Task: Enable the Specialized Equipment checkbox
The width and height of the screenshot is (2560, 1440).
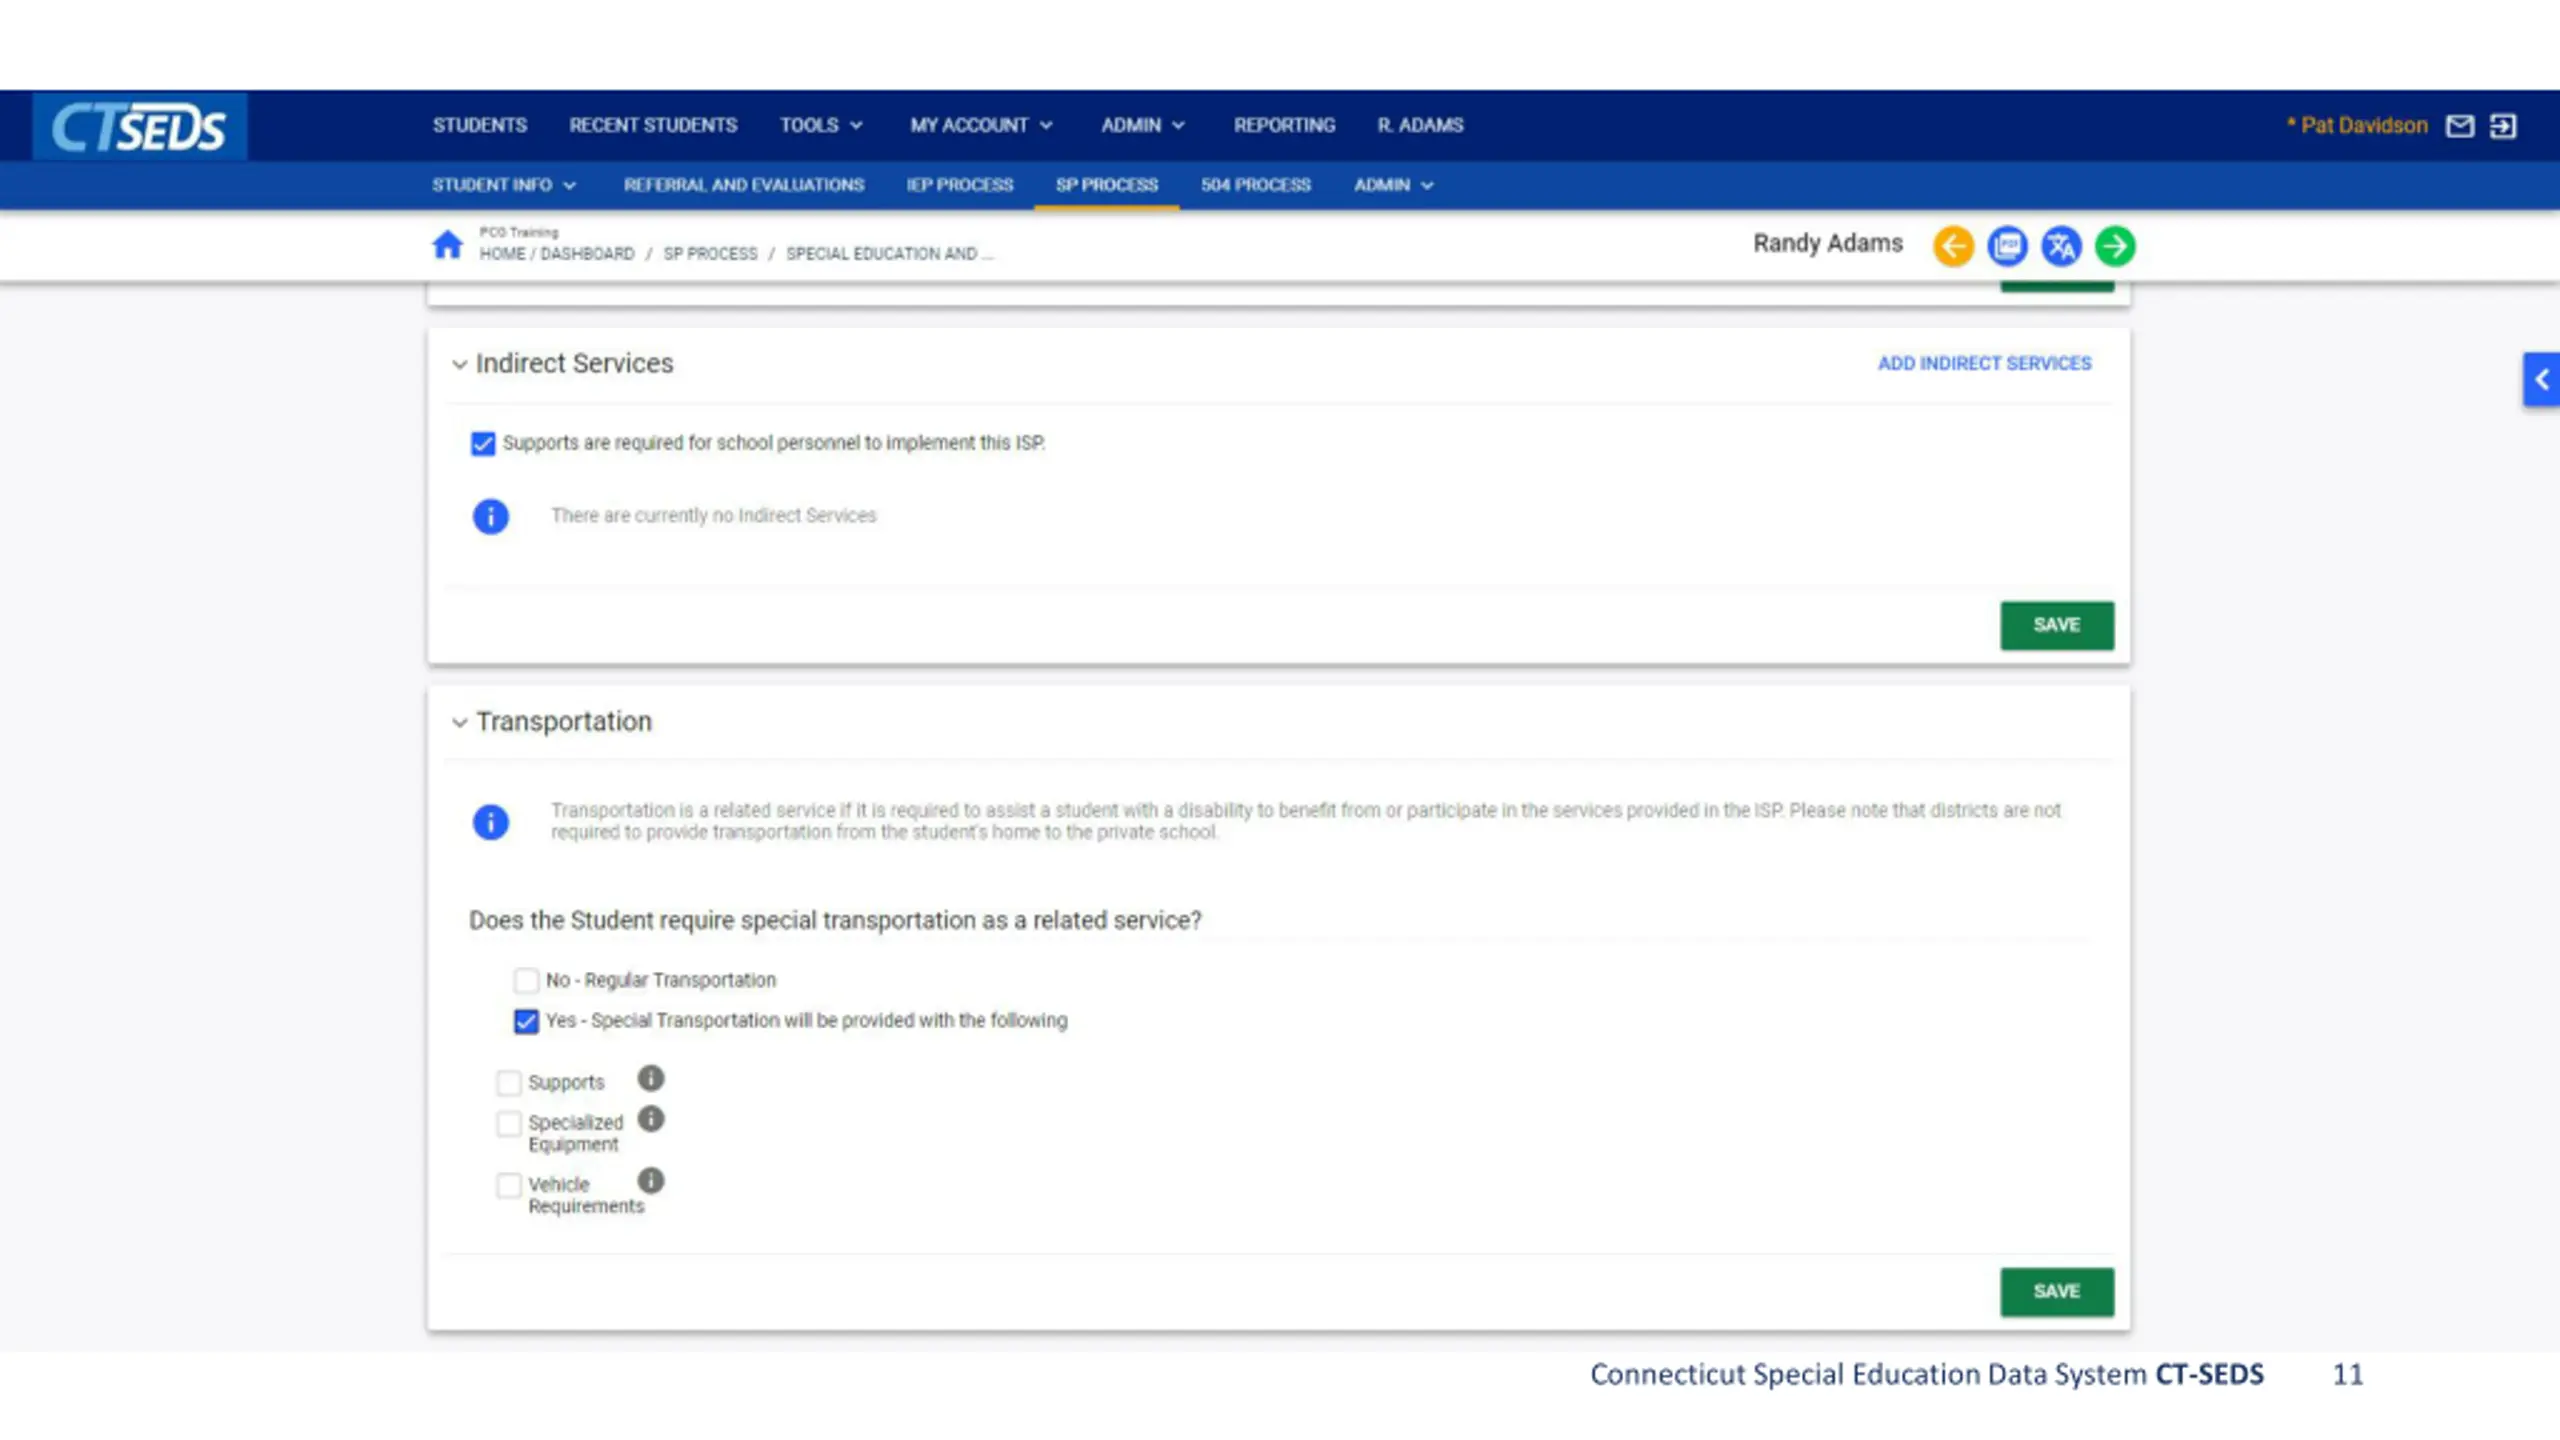Action: (x=509, y=1124)
